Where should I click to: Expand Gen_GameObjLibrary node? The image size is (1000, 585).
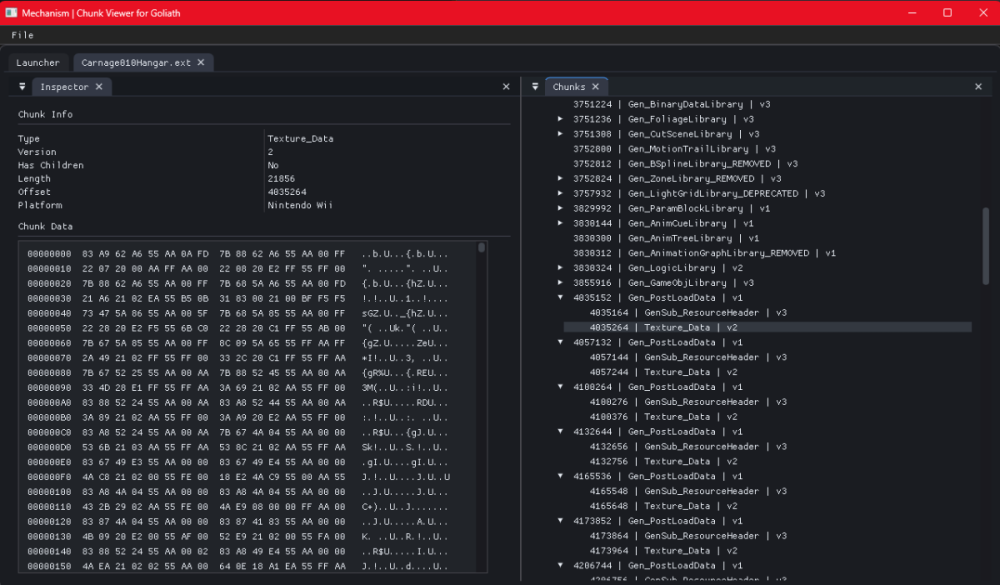pyautogui.click(x=561, y=283)
